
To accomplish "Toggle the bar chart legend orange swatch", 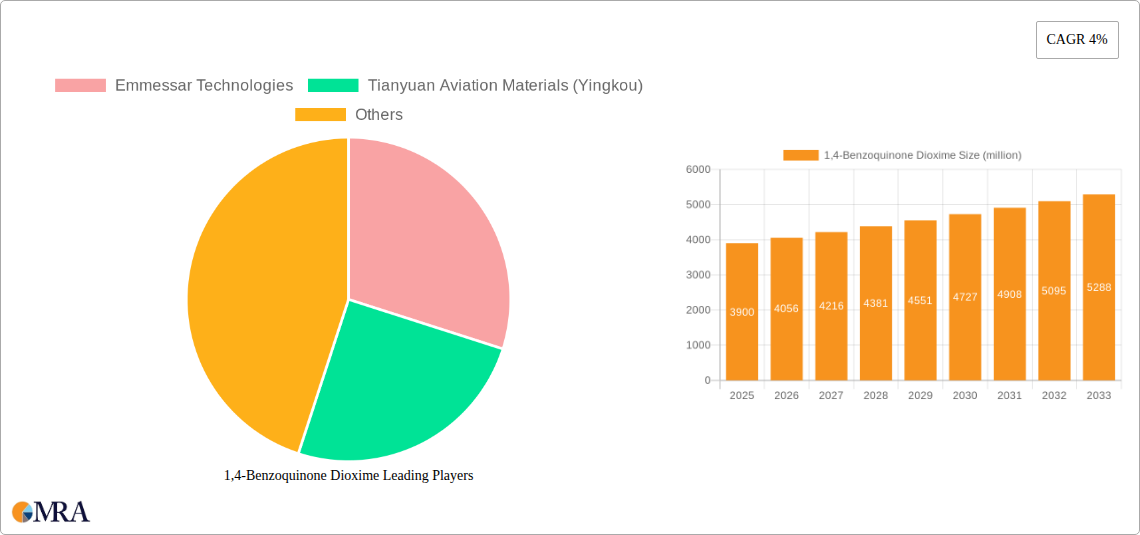I will pos(800,155).
